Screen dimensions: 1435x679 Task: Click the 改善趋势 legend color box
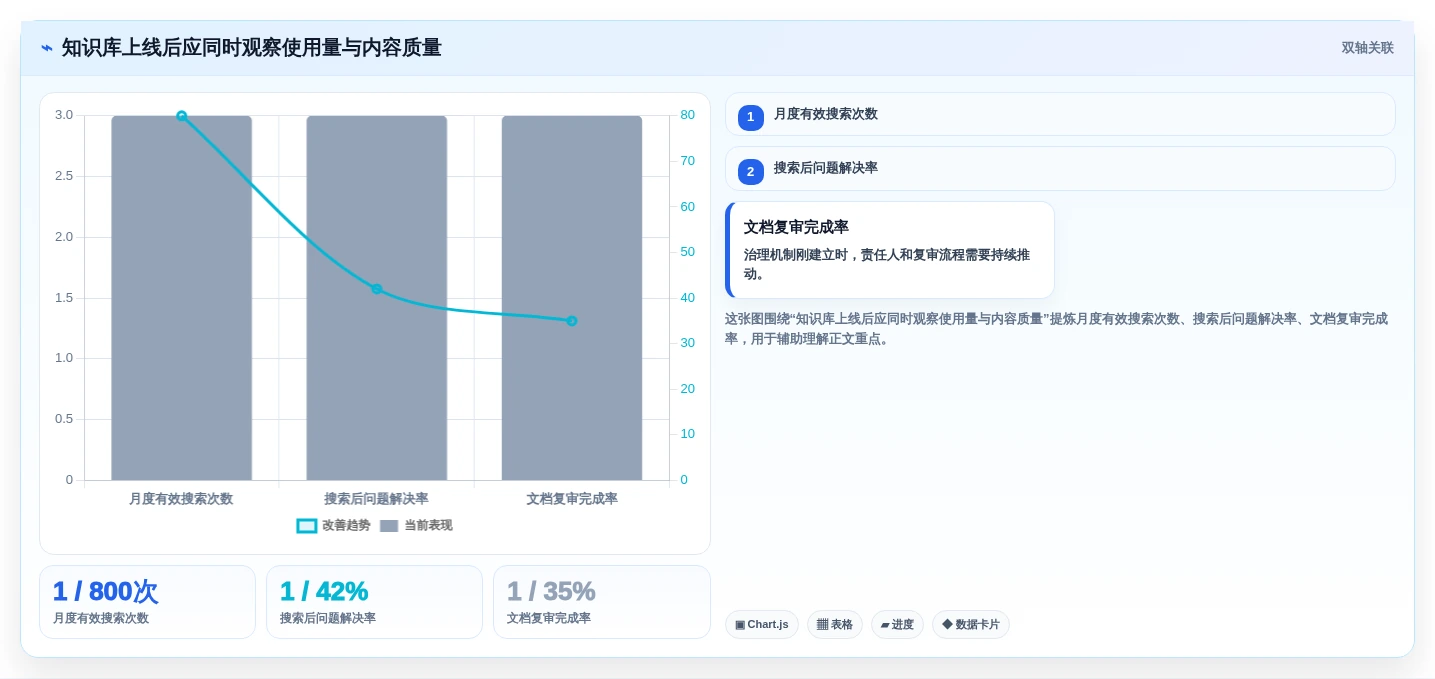click(307, 525)
